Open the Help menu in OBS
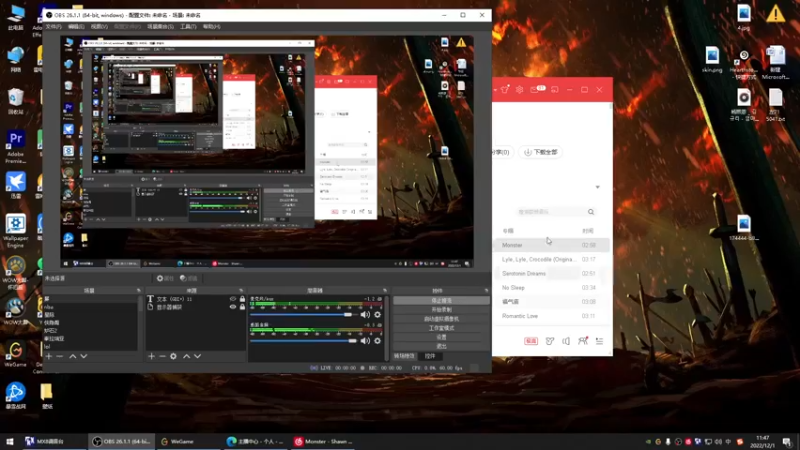This screenshot has height=450, width=800. pos(211,27)
